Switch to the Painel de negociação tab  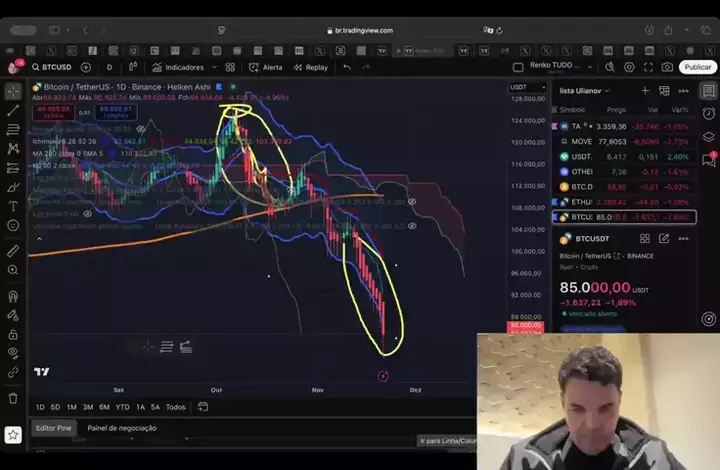pyautogui.click(x=122, y=428)
